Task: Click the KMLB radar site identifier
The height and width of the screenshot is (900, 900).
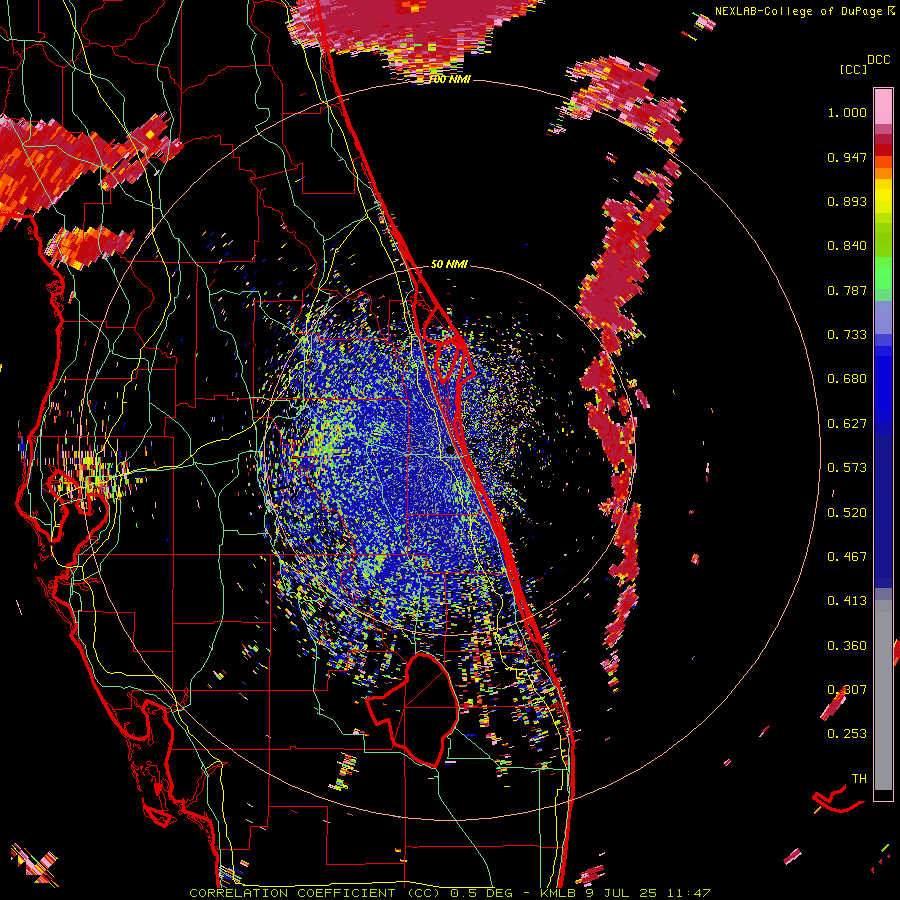Action: coord(560,893)
